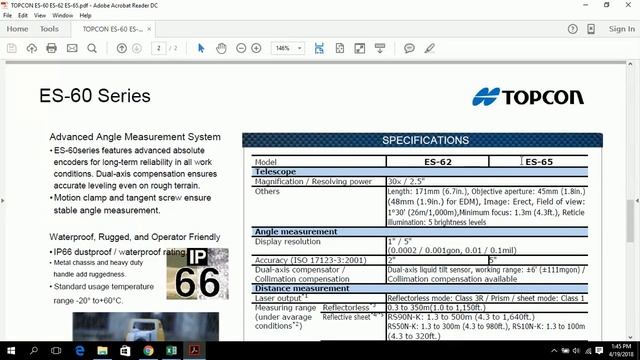Close the TOPCON ES-60 document tab

pyautogui.click(x=149, y=29)
